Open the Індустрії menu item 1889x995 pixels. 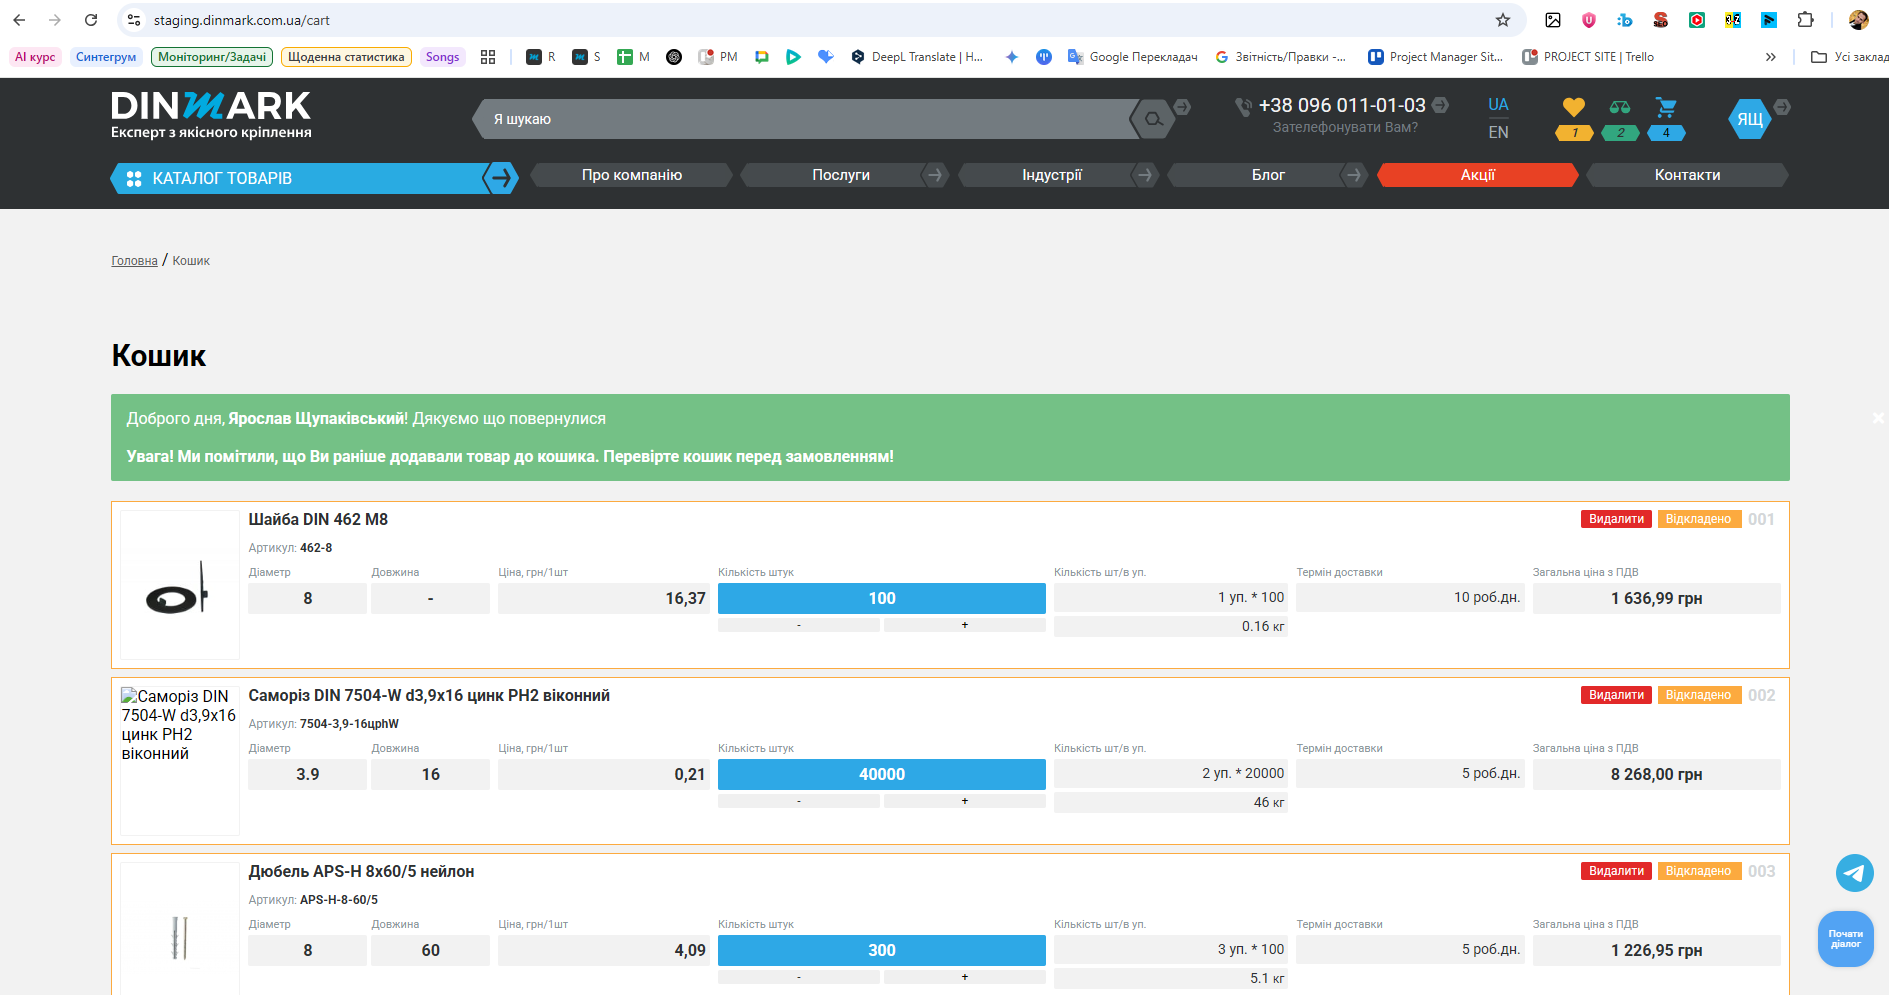[x=1052, y=175]
